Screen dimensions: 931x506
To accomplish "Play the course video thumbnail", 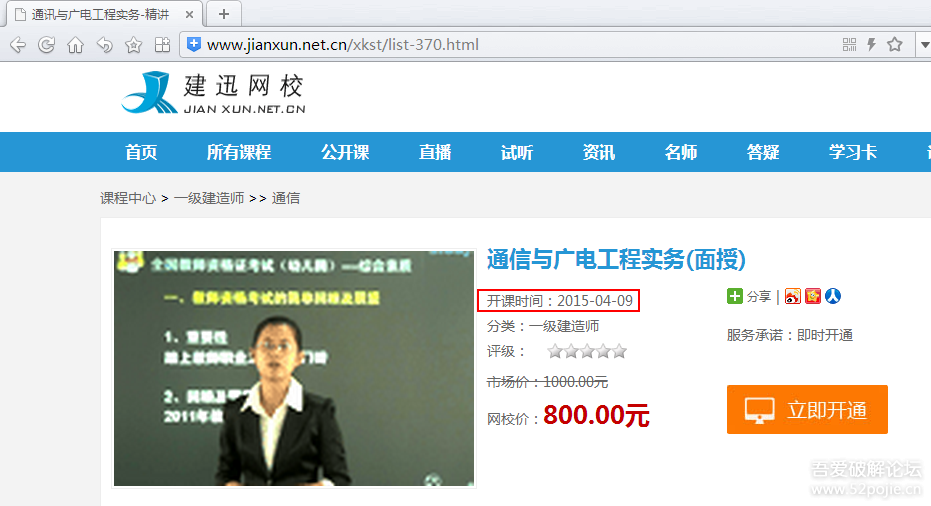I will pos(294,368).
